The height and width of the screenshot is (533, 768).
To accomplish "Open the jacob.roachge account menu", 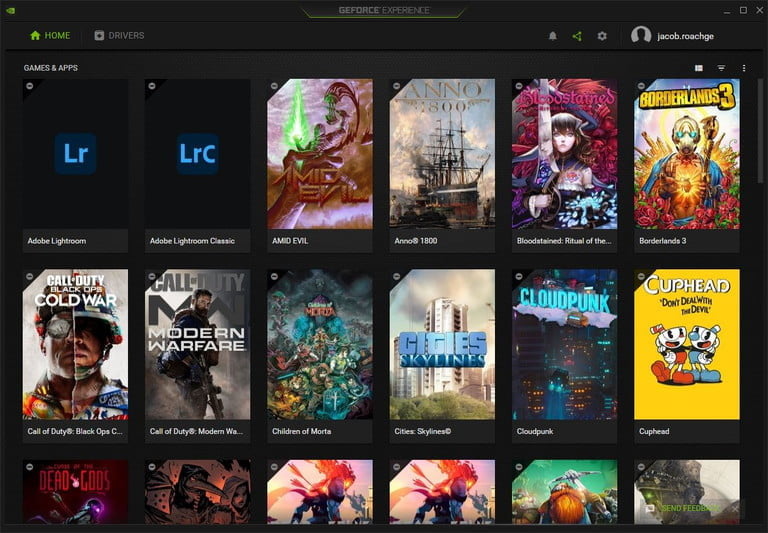I will pyautogui.click(x=685, y=36).
